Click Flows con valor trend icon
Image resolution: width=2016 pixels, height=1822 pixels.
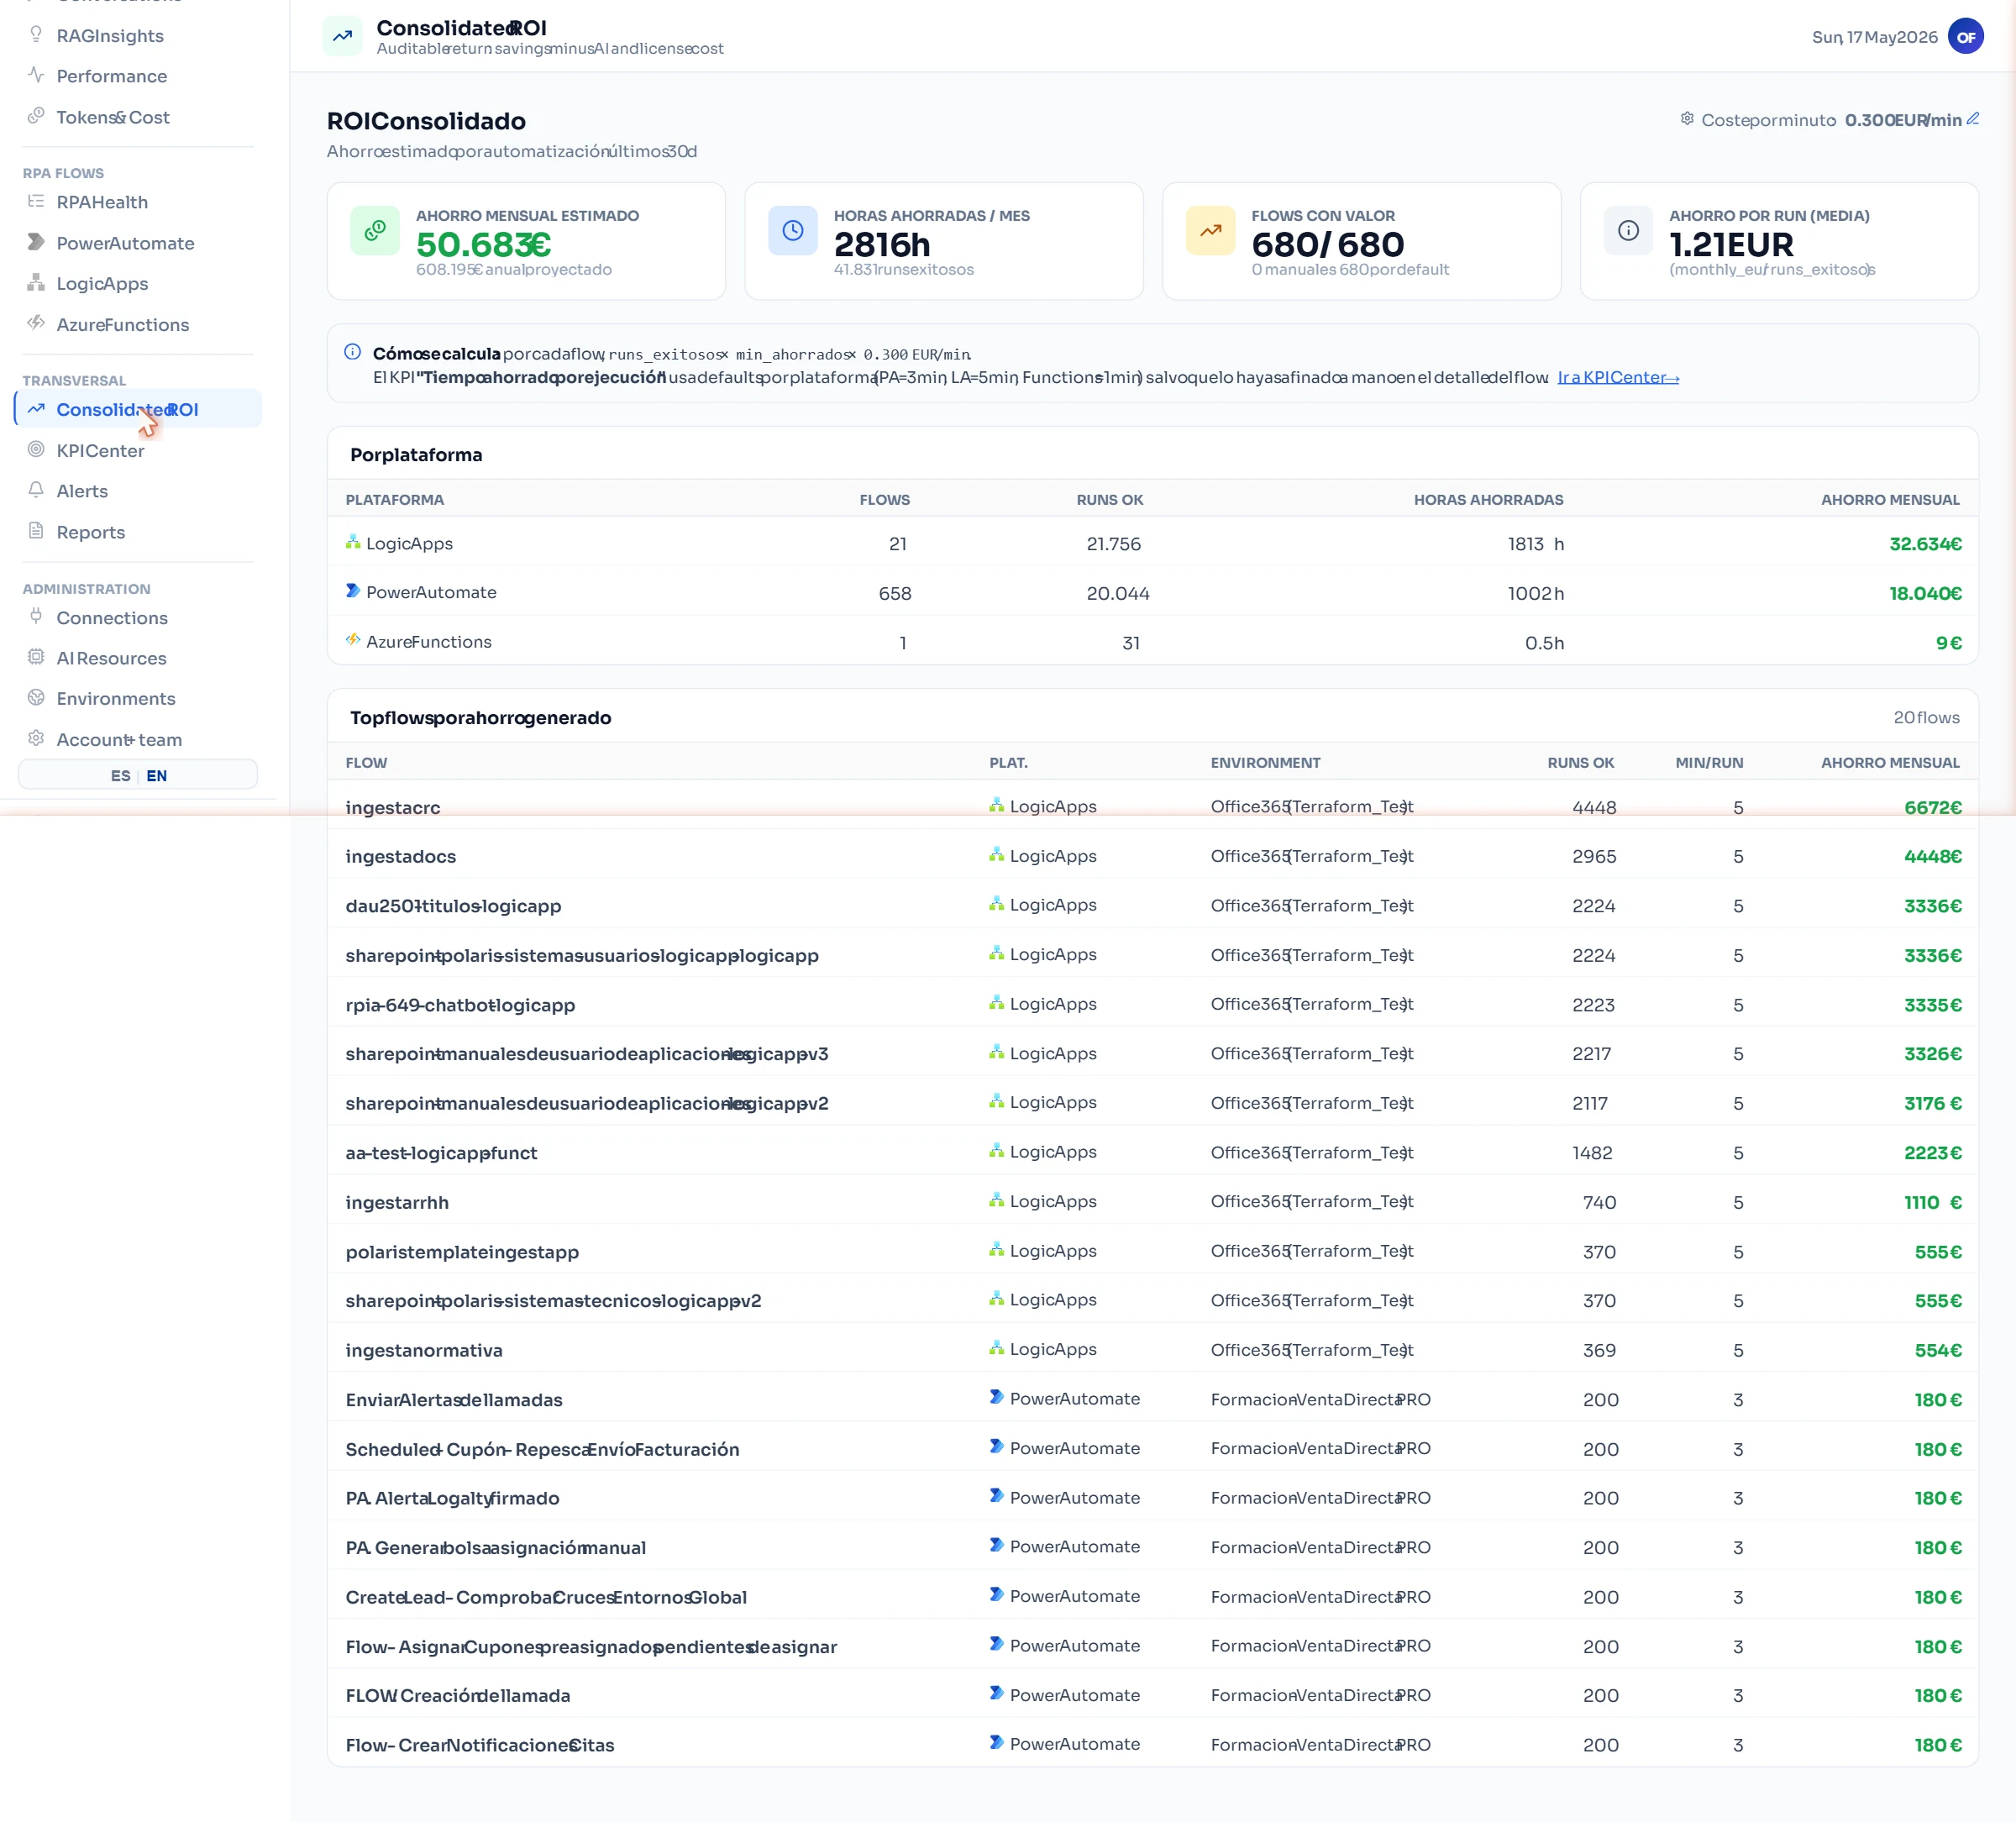pyautogui.click(x=1211, y=231)
